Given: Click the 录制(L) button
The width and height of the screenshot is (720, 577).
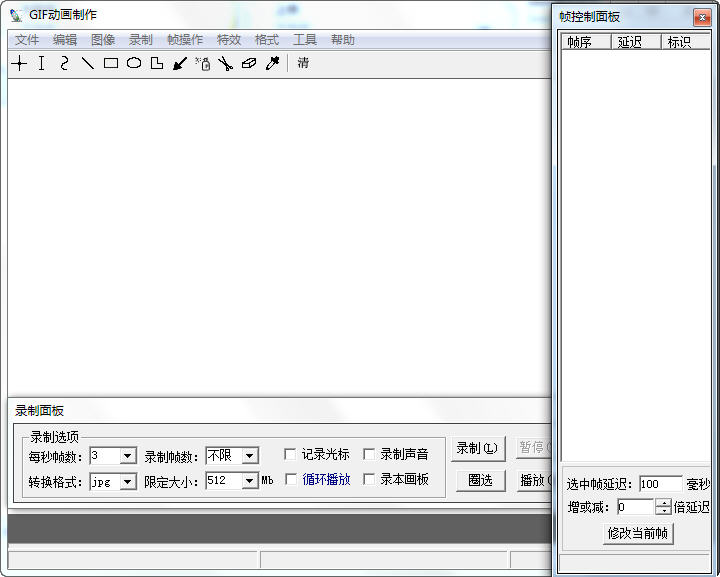Looking at the screenshot, I should [479, 449].
